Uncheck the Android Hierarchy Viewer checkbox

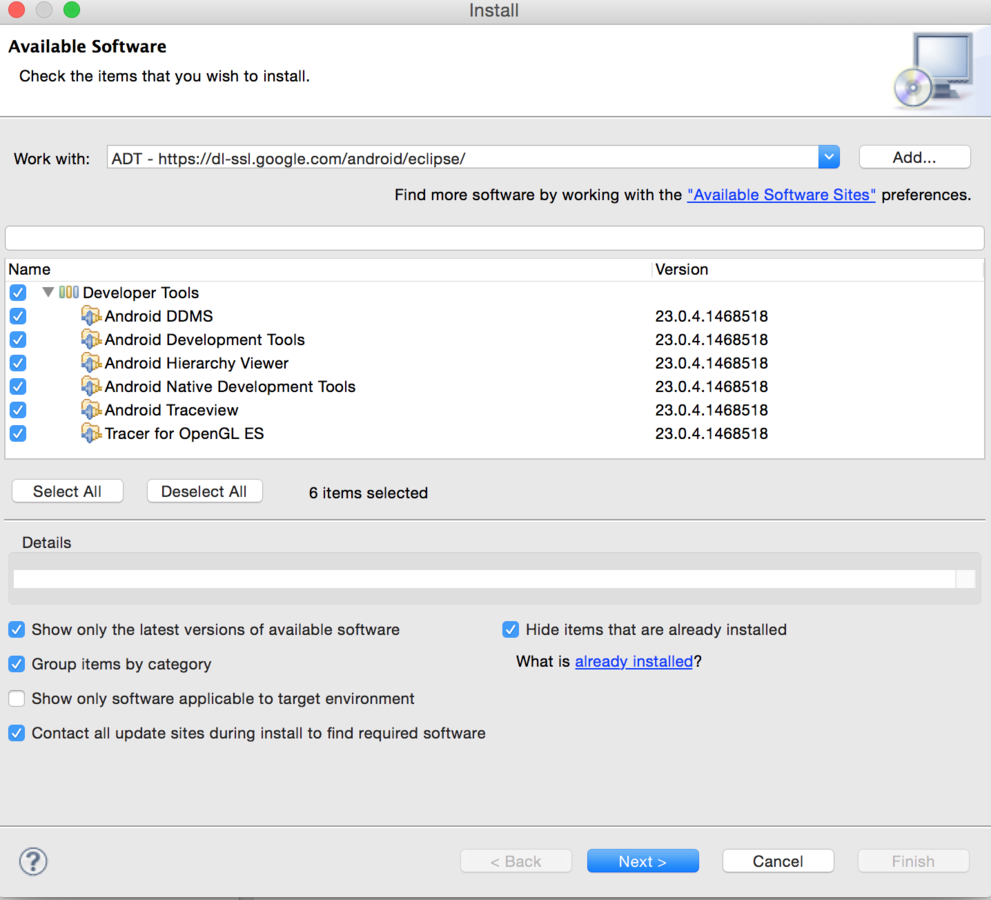pyautogui.click(x=18, y=363)
